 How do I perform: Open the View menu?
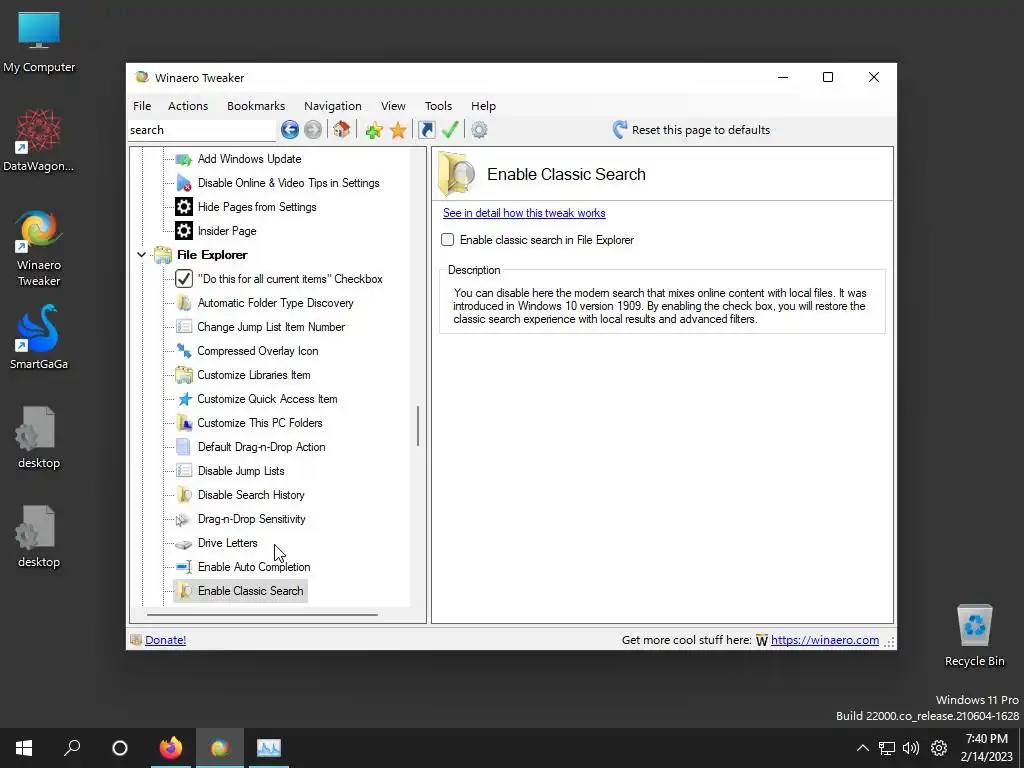[393, 106]
